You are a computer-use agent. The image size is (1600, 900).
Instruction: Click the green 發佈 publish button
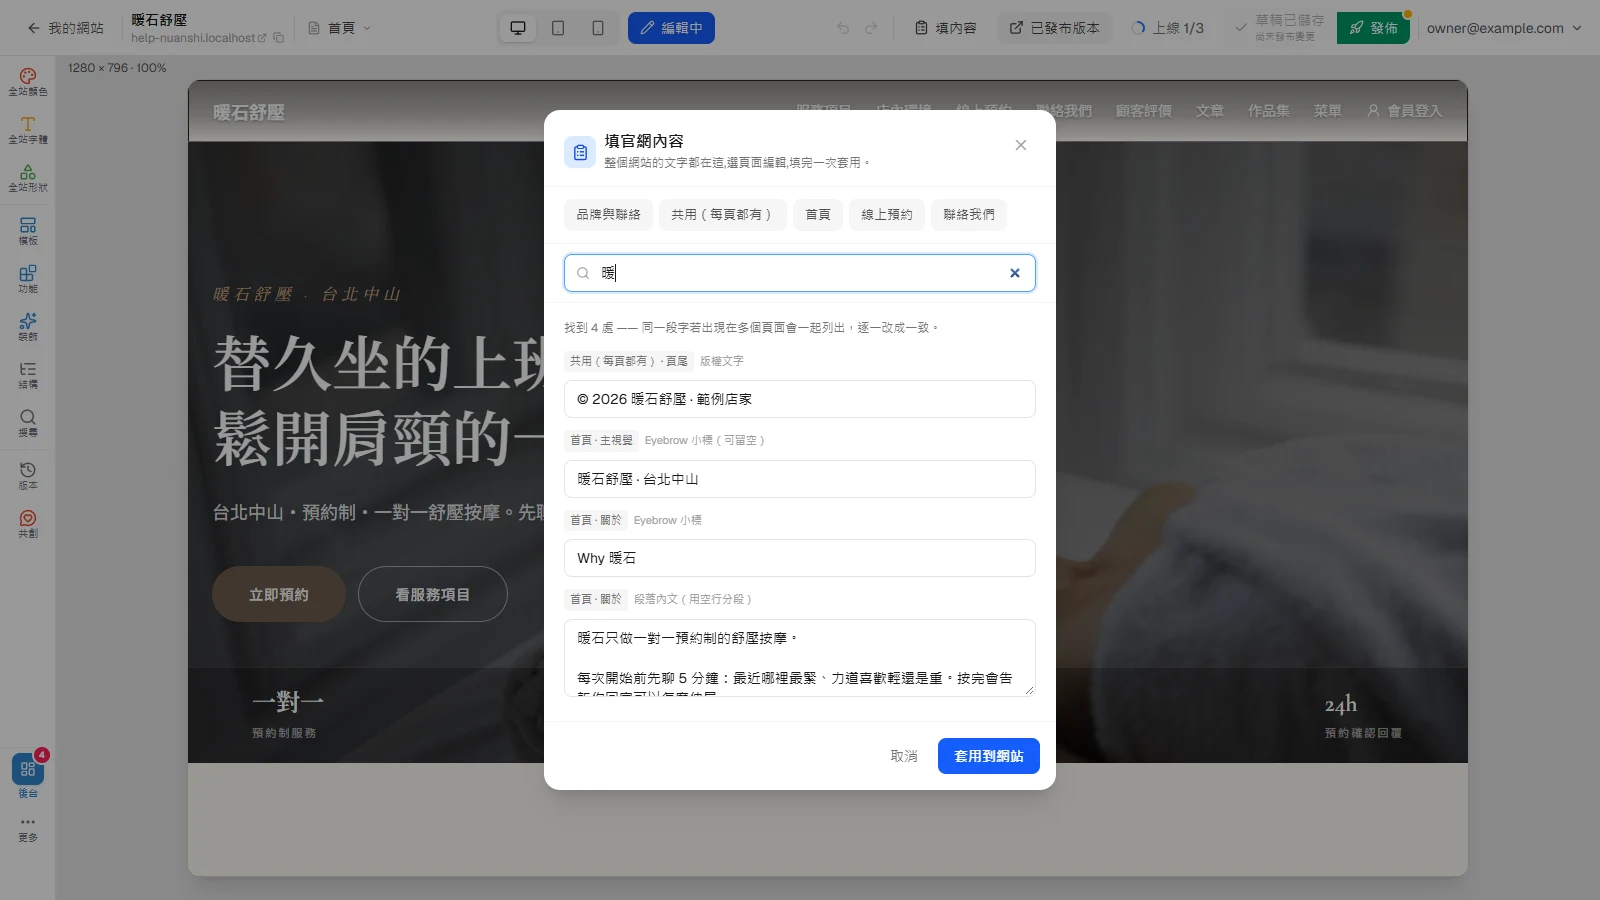(x=1373, y=28)
